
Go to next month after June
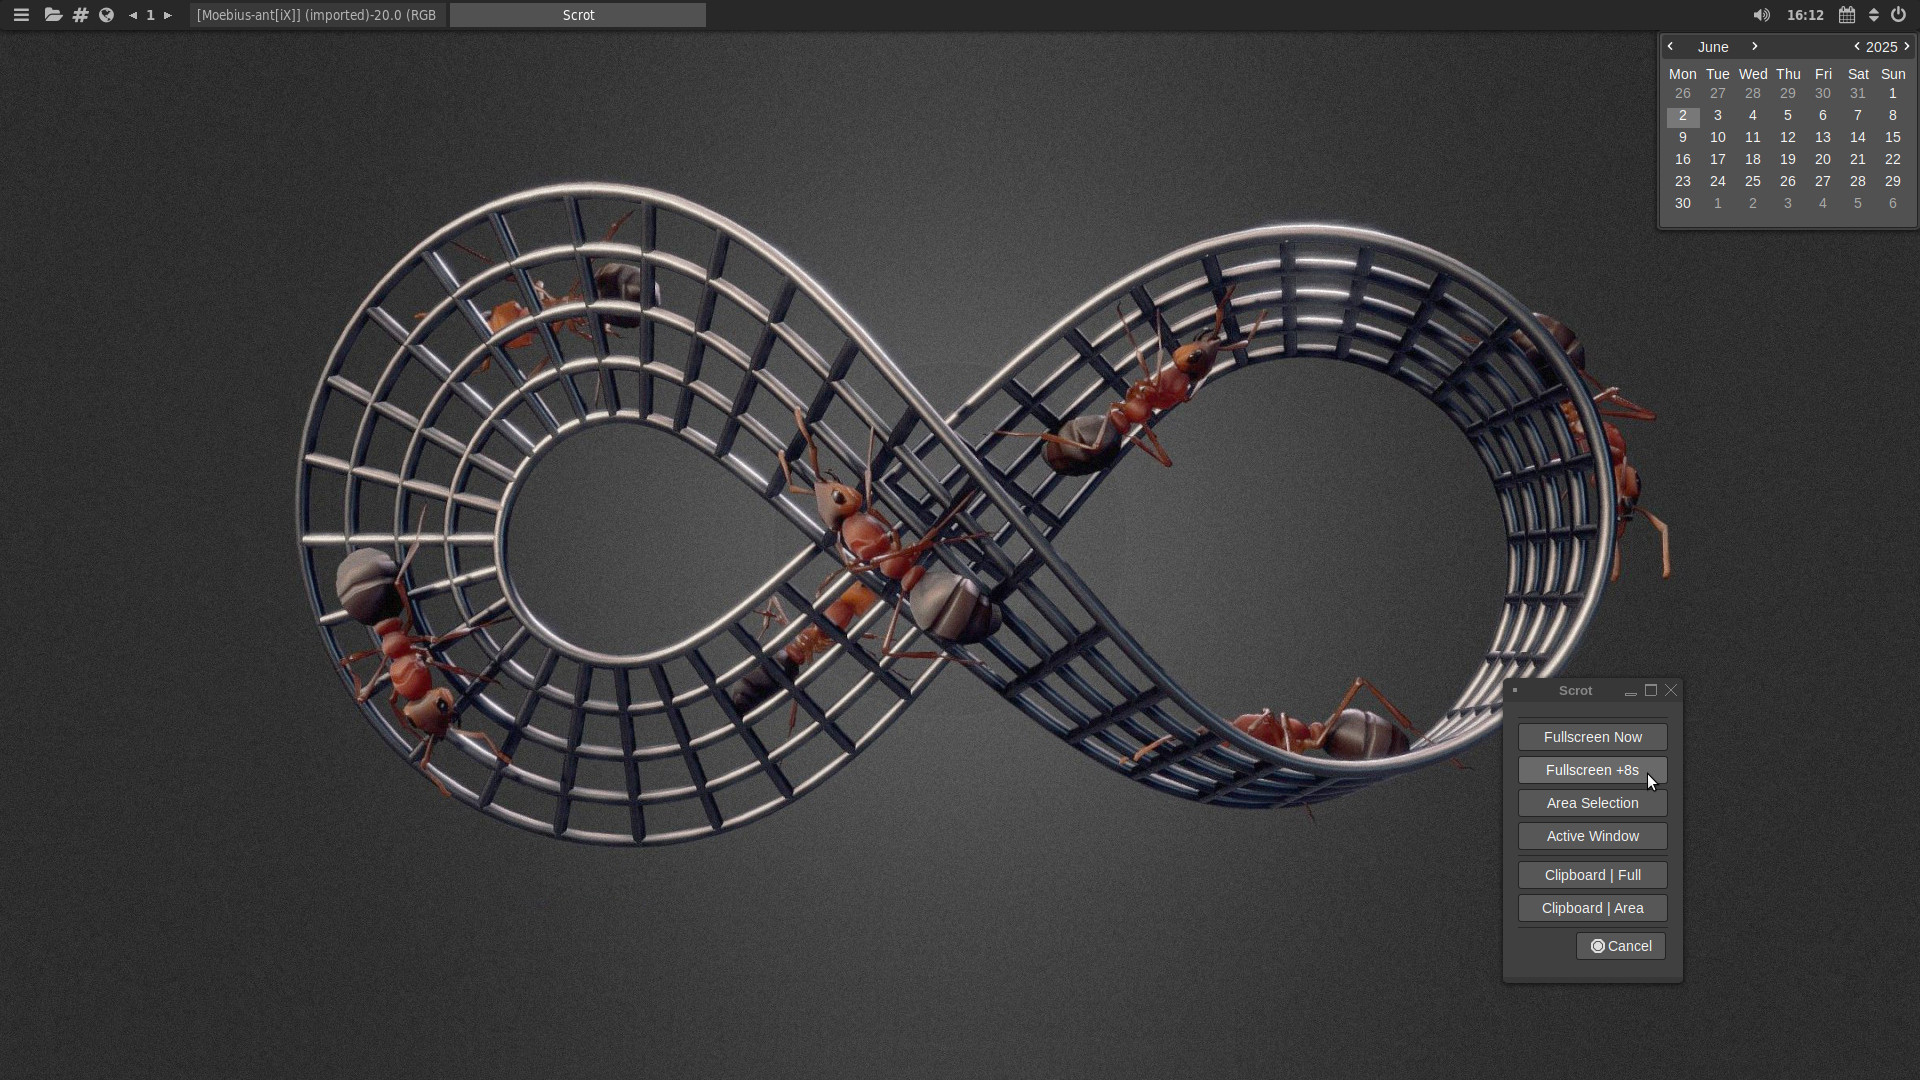(x=1755, y=46)
